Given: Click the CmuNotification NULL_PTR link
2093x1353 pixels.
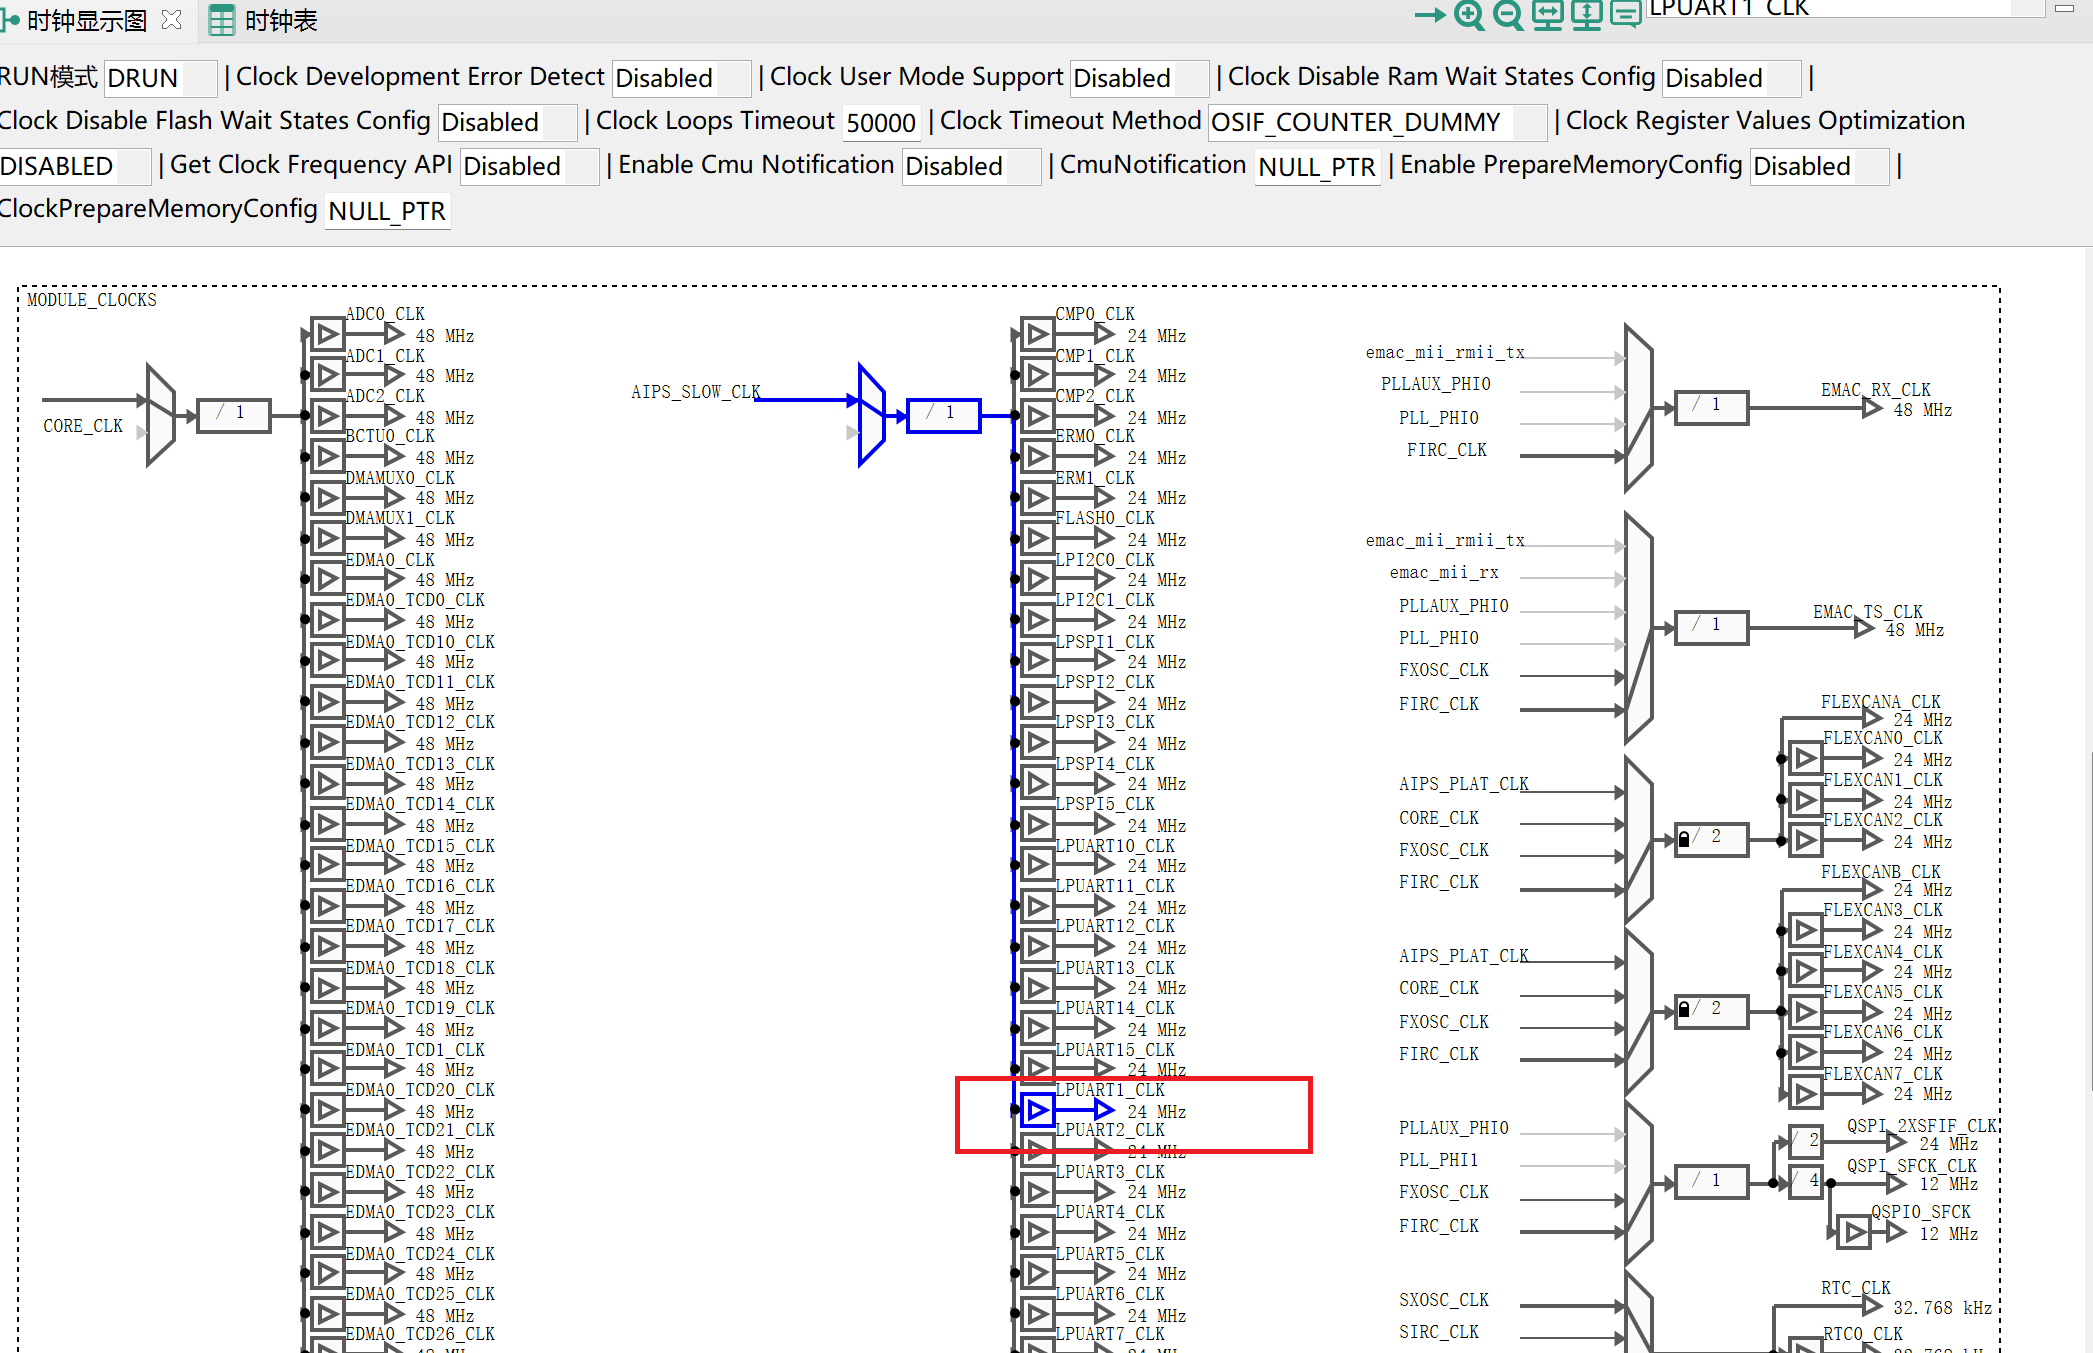Looking at the screenshot, I should pyautogui.click(x=1316, y=167).
